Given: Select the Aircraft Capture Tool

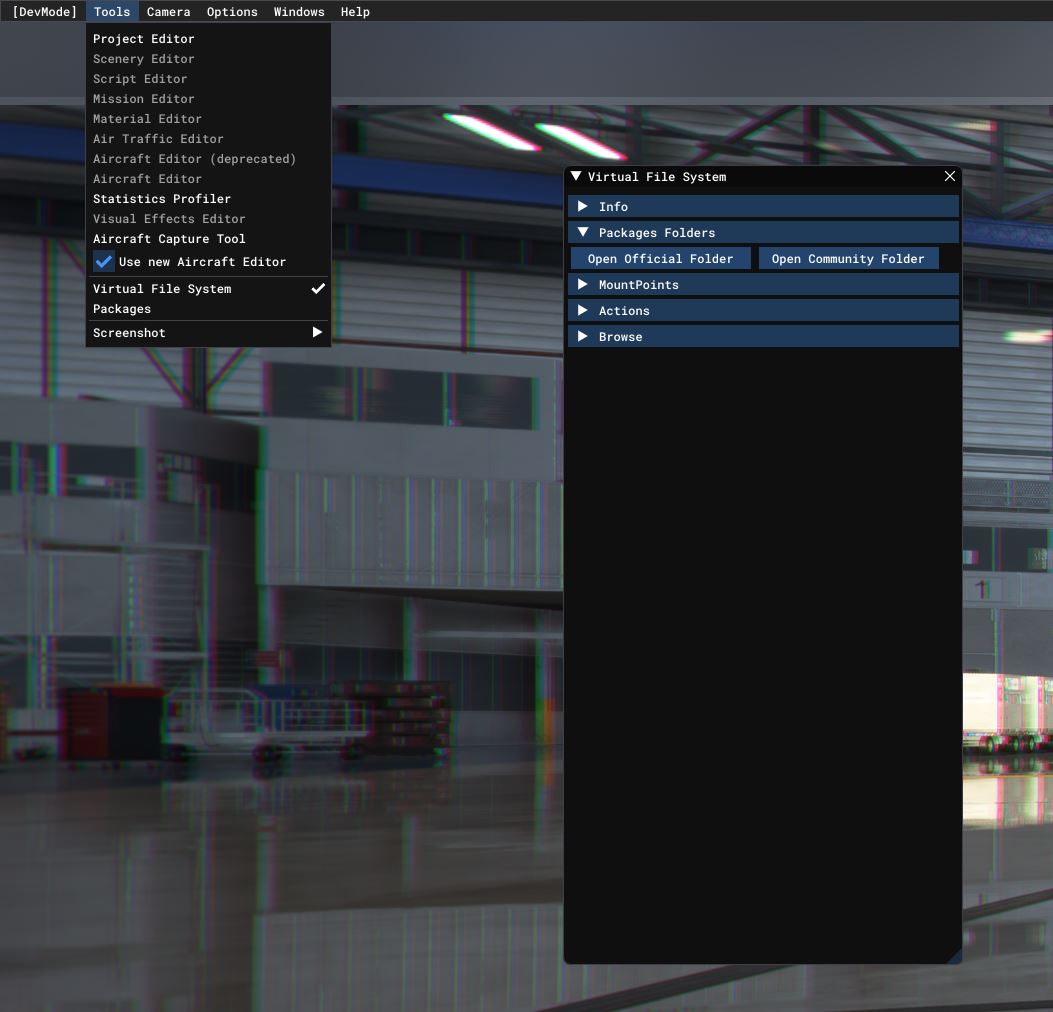Looking at the screenshot, I should pos(169,239).
